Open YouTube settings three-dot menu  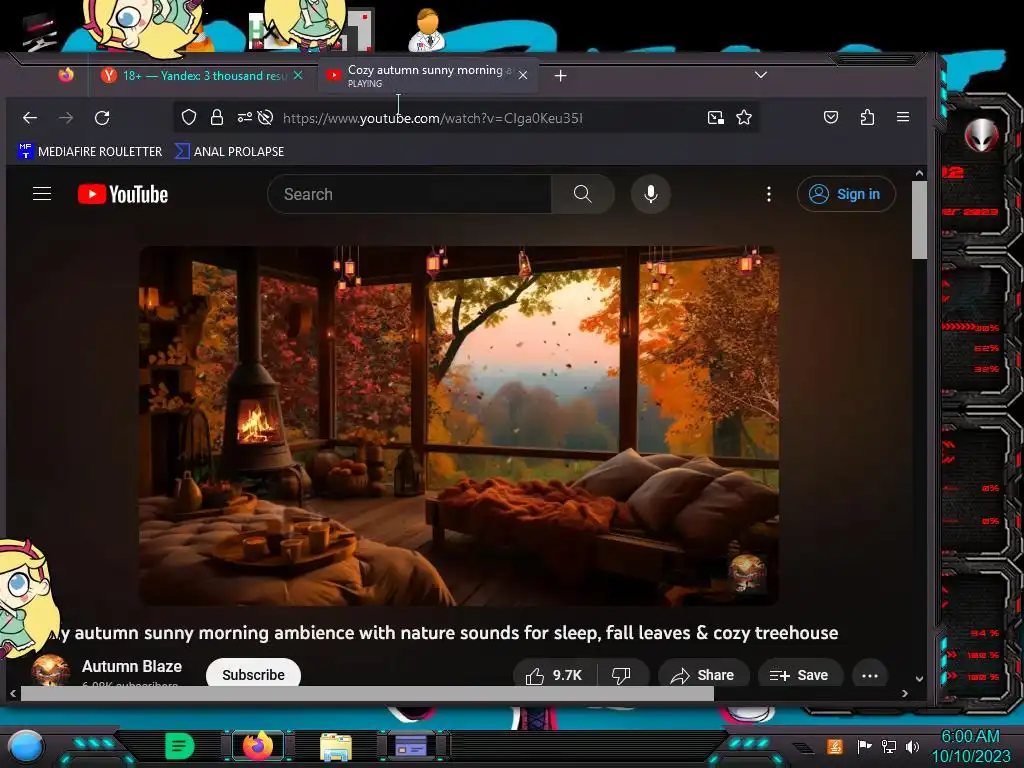coord(769,194)
